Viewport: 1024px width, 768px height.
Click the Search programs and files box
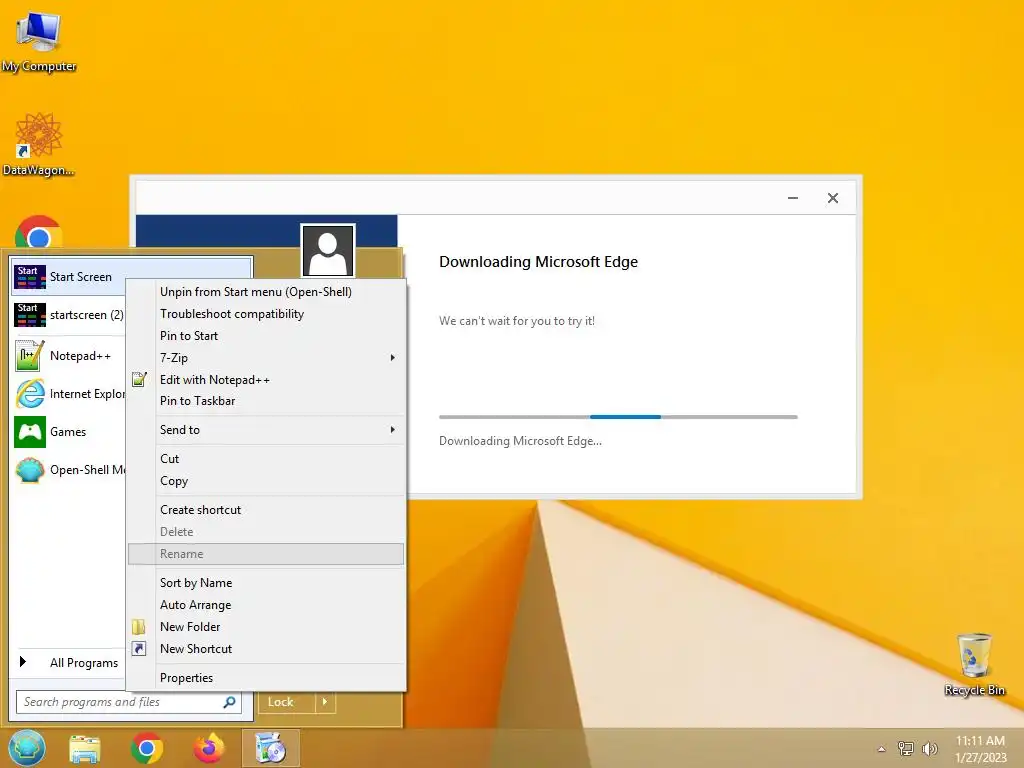(128, 702)
